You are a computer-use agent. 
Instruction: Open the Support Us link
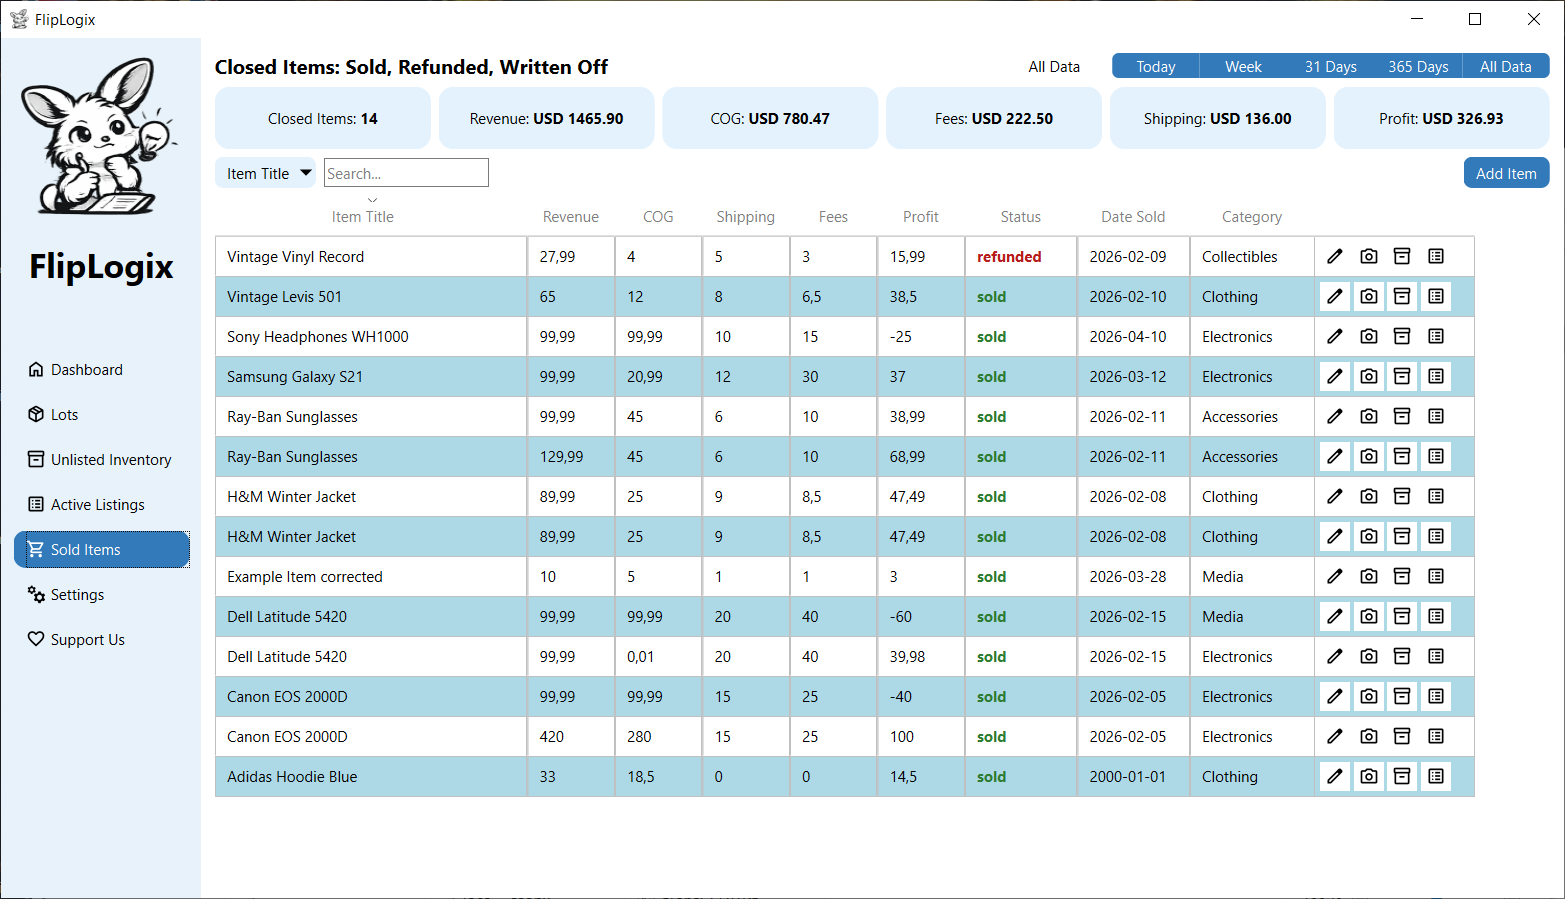point(87,640)
